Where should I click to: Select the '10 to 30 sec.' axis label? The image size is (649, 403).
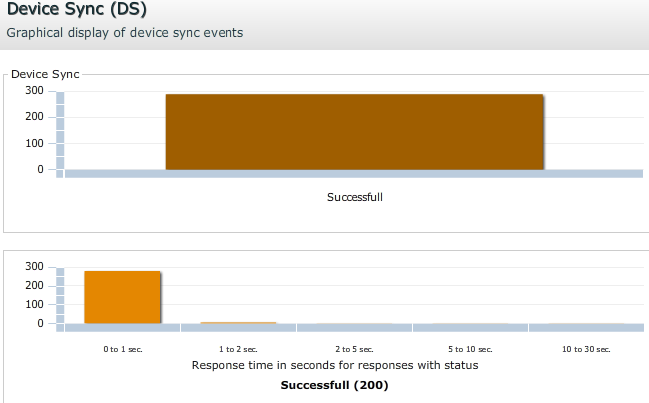[x=586, y=349]
